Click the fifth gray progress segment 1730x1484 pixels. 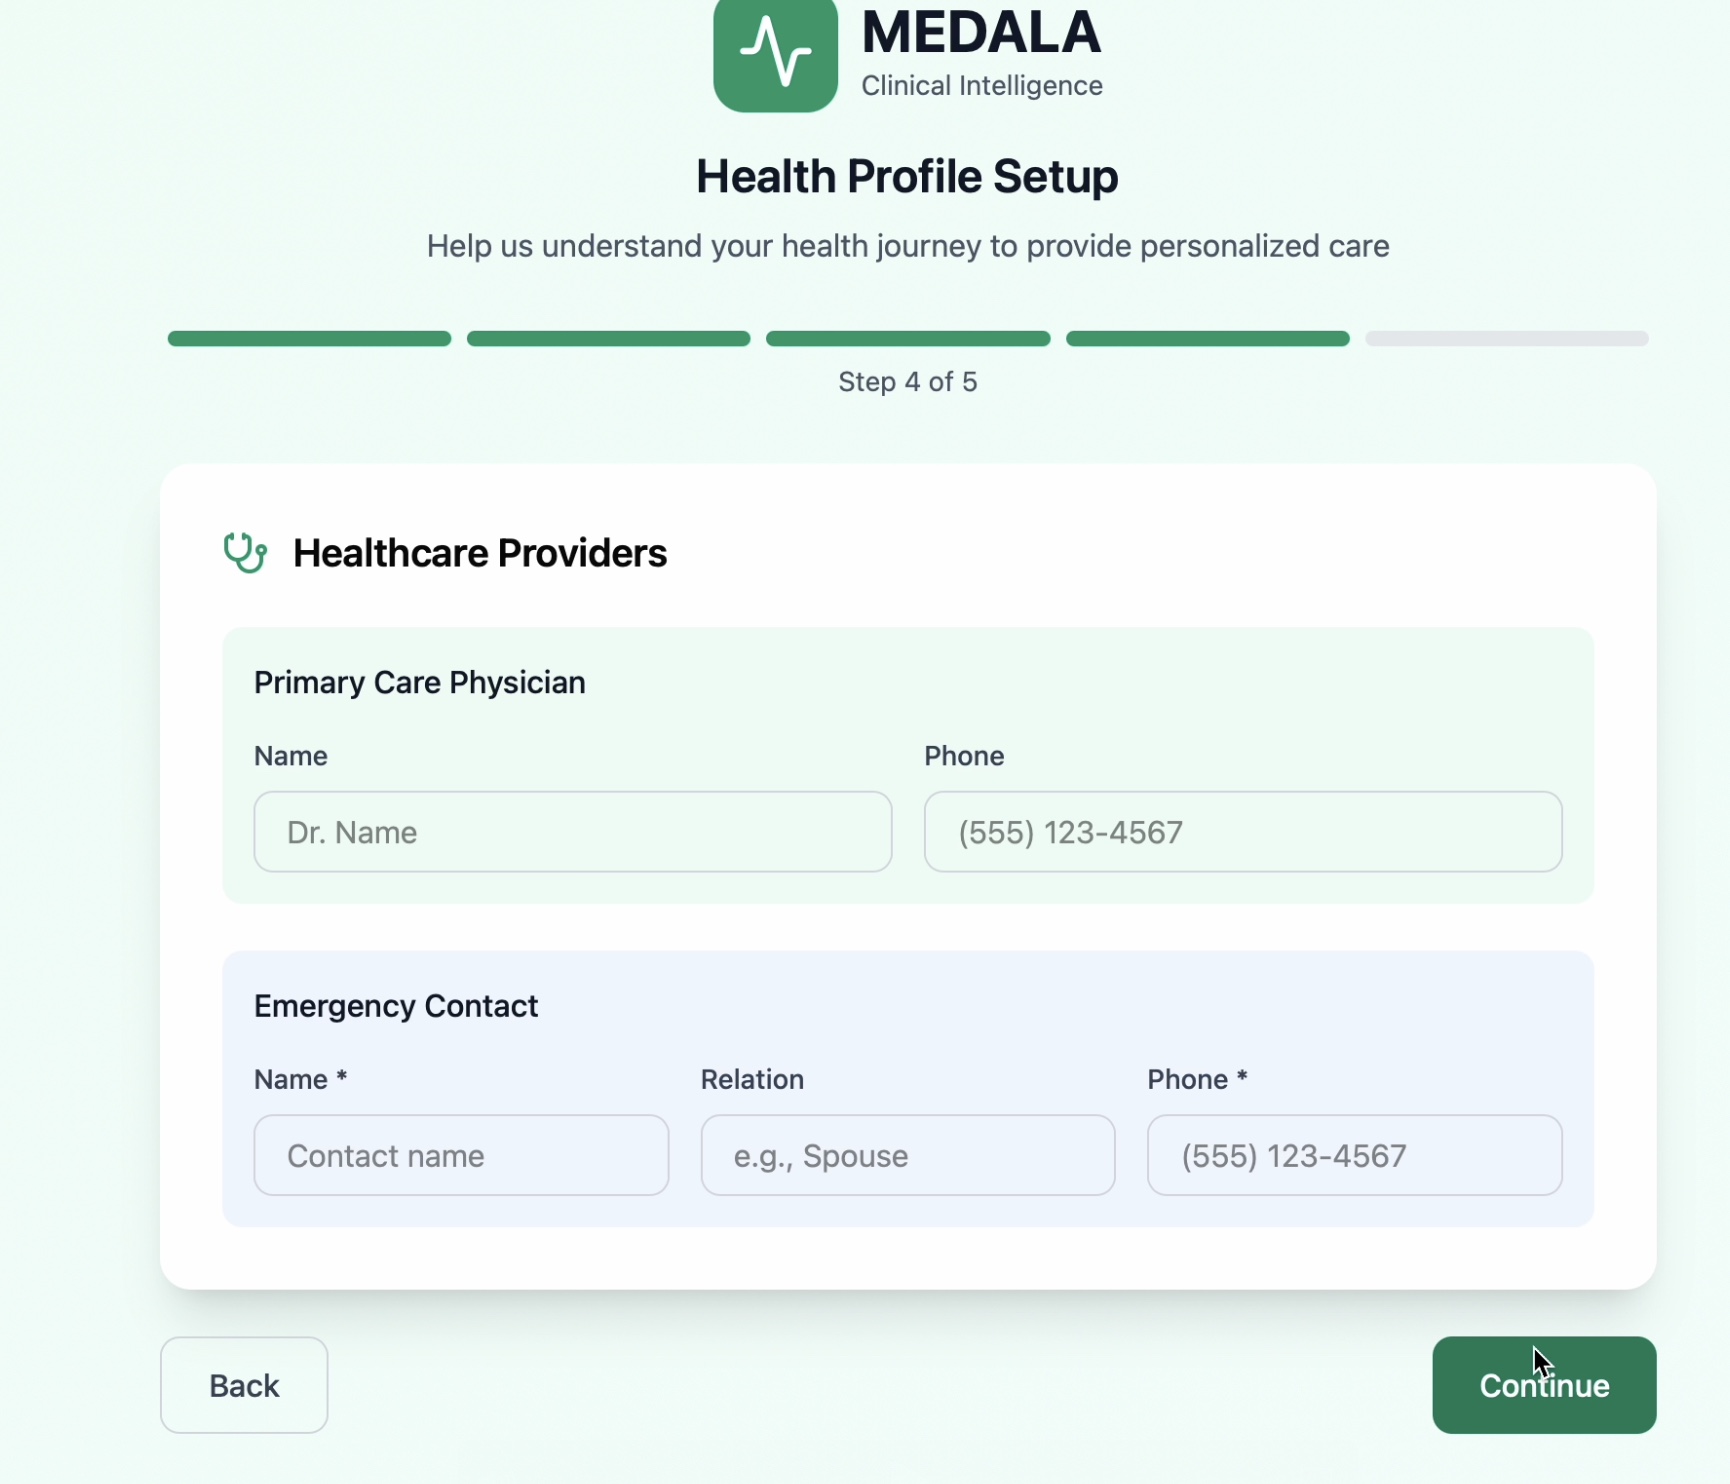pyautogui.click(x=1507, y=339)
